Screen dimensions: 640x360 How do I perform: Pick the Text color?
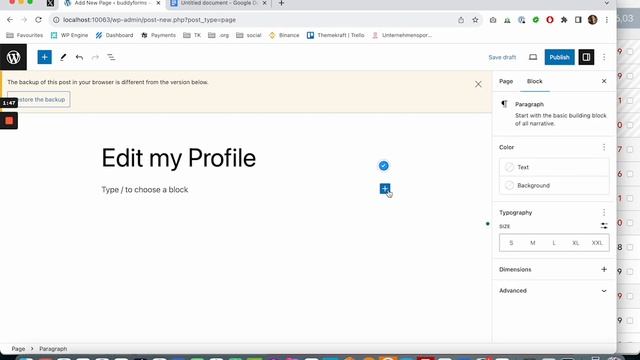(554, 167)
